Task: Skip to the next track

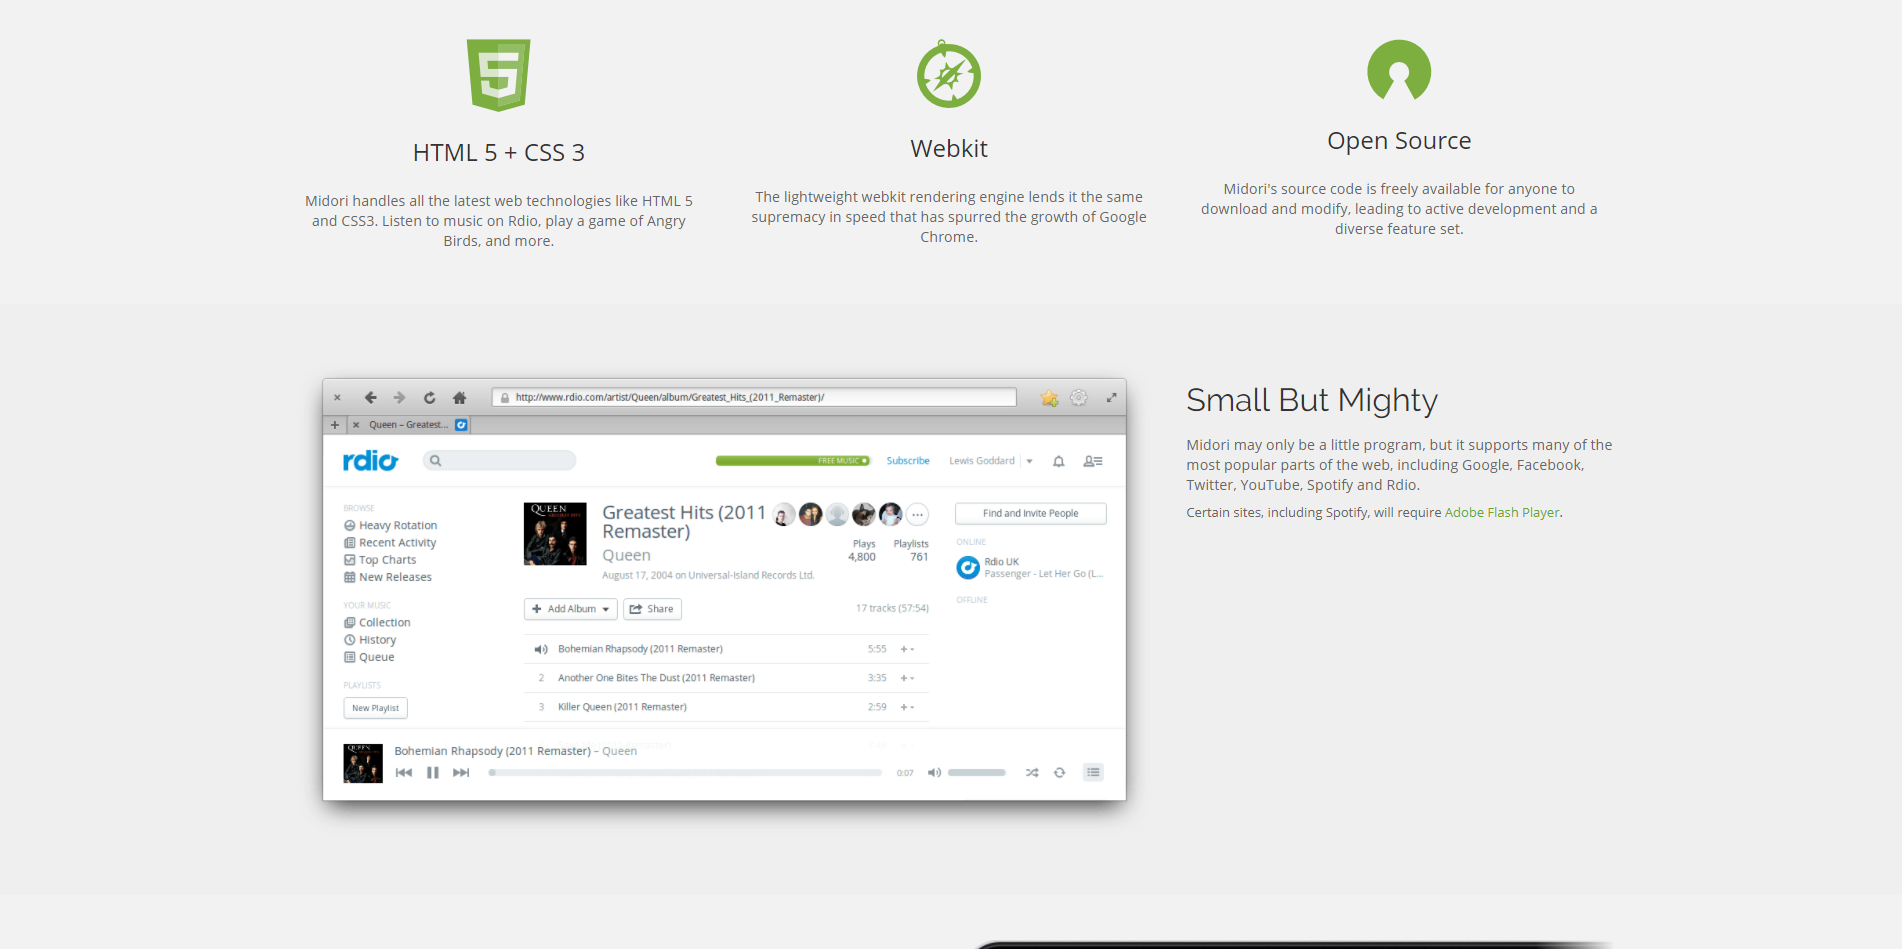Action: (x=461, y=772)
